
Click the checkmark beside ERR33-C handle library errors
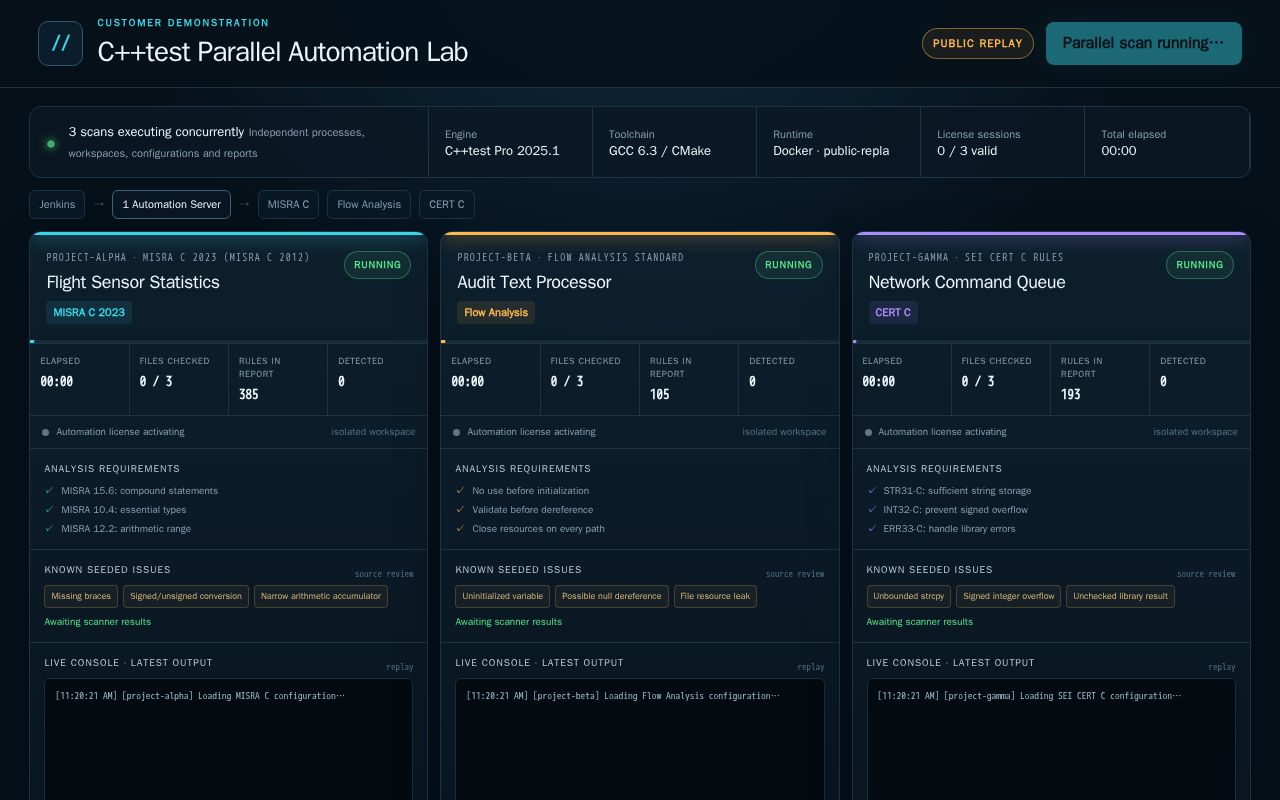871,528
